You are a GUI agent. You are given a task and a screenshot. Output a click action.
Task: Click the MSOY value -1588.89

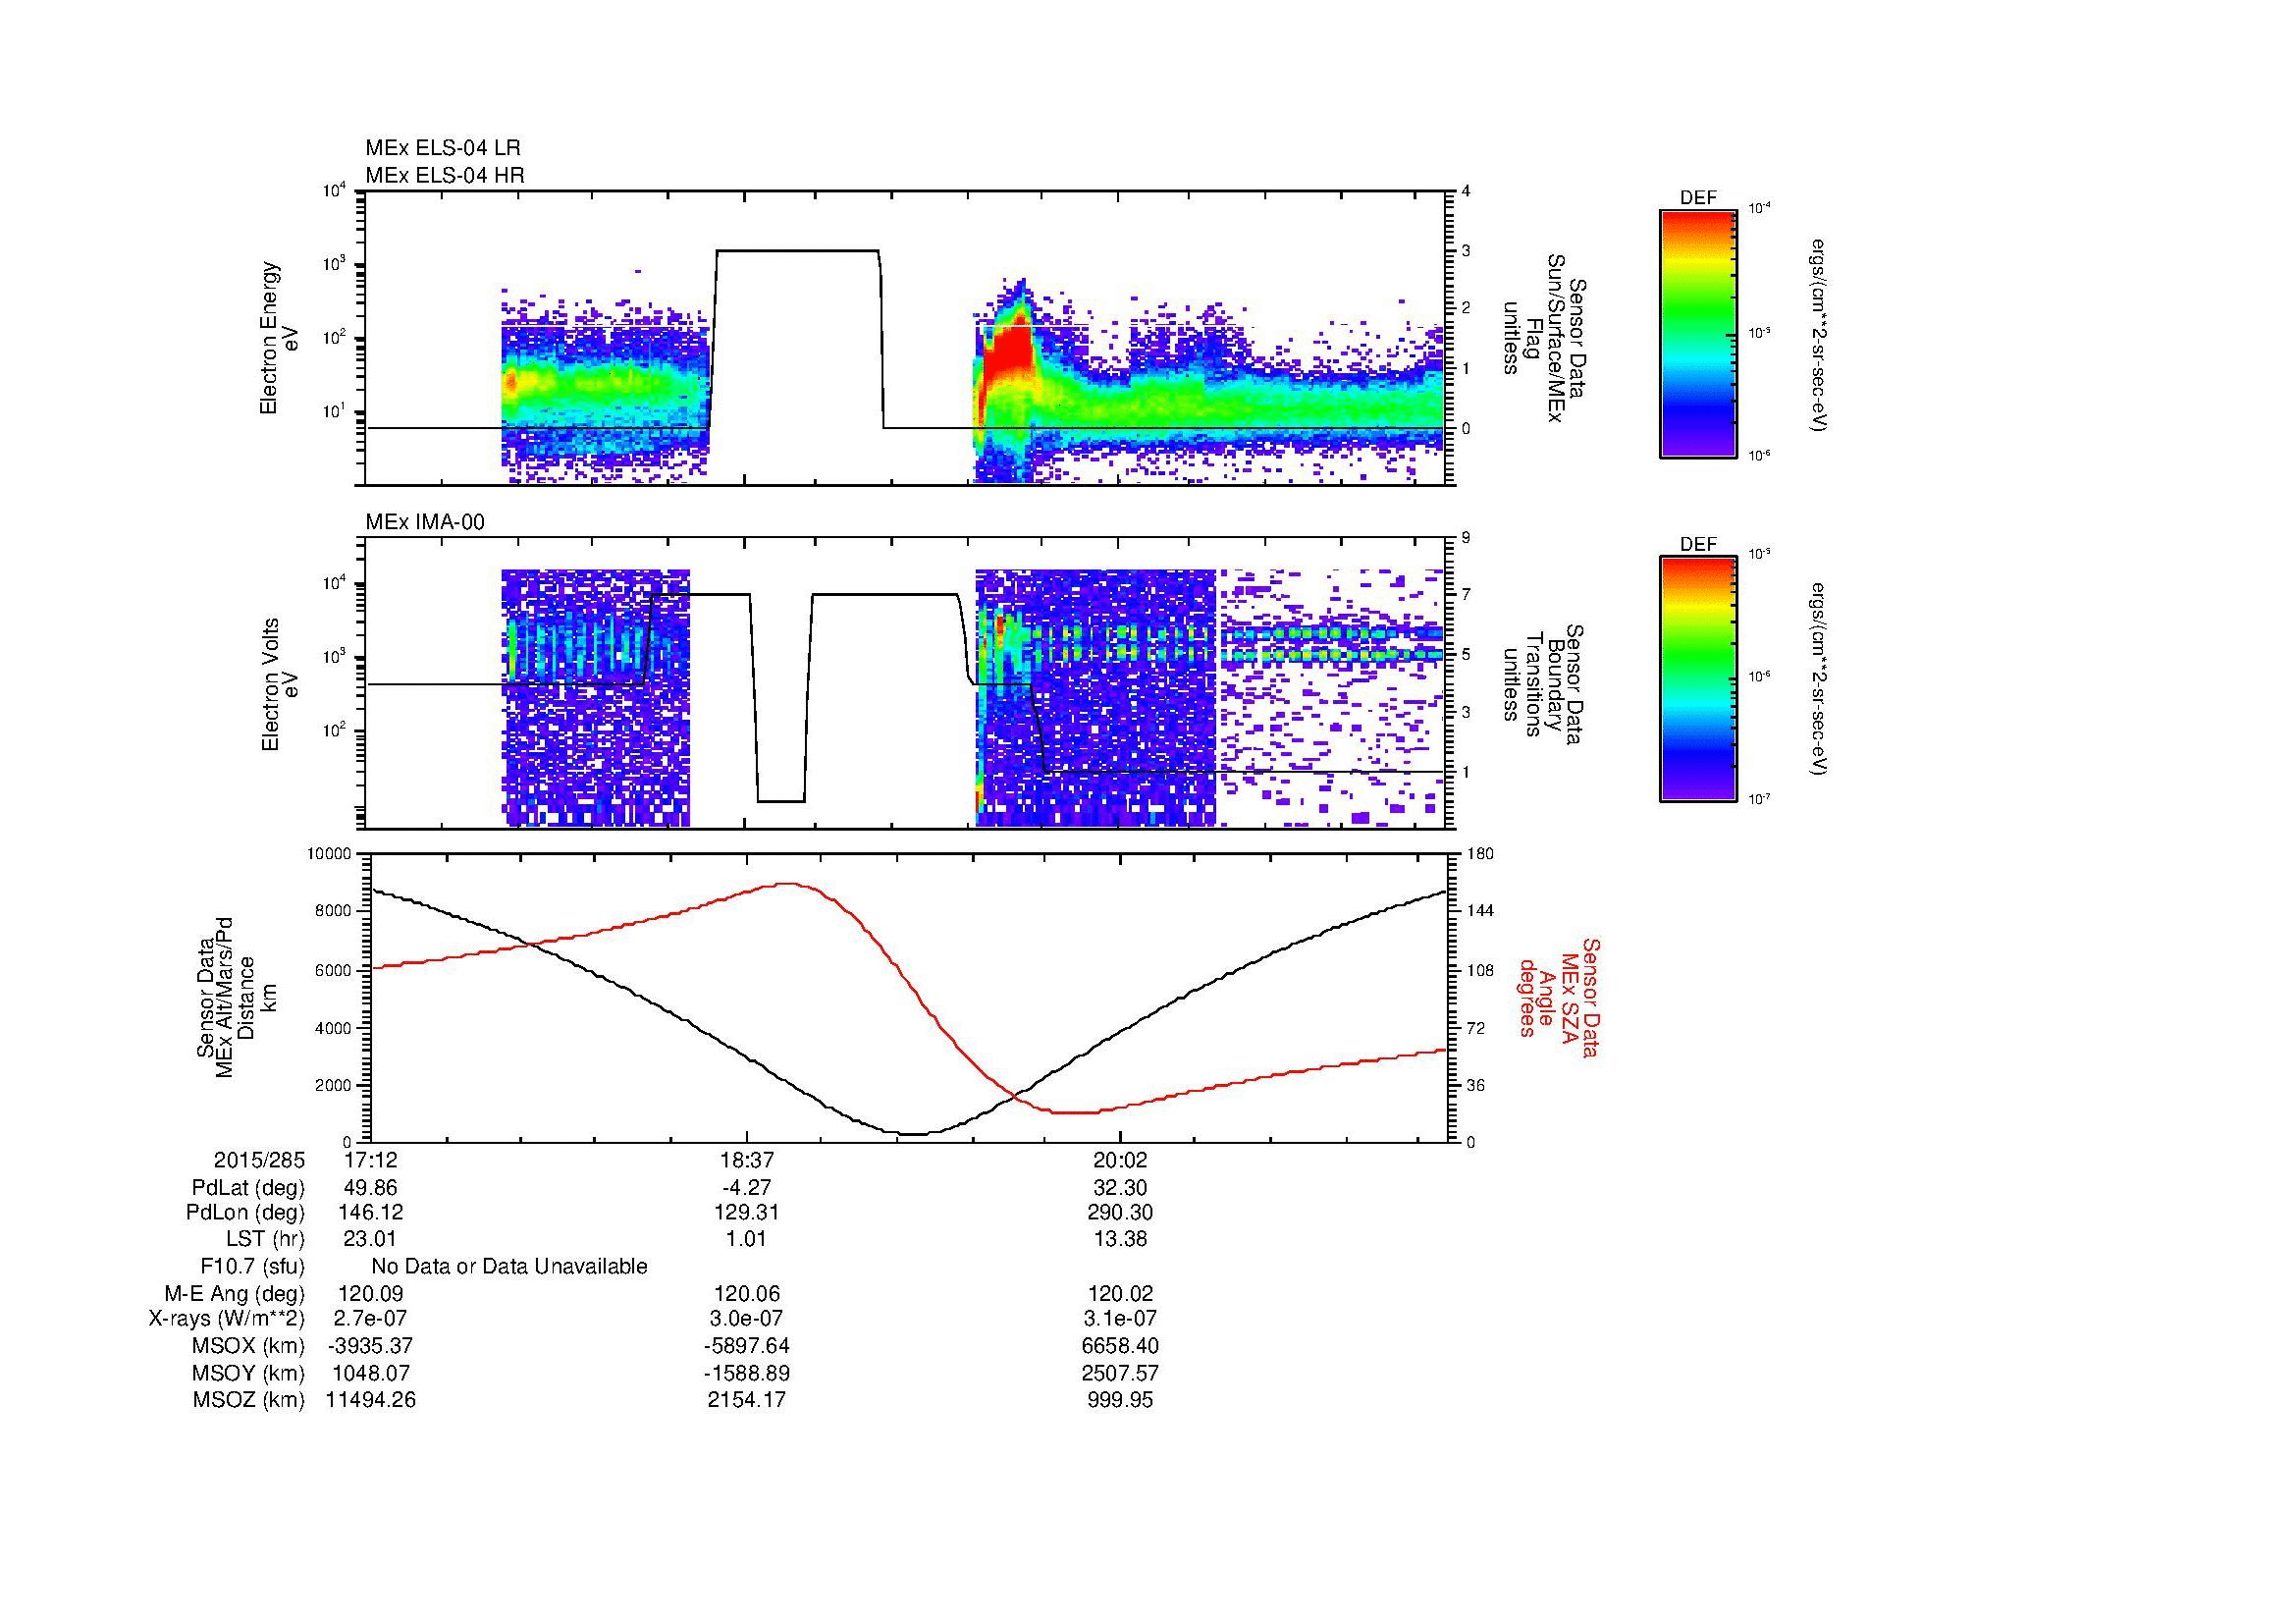[x=746, y=1373]
